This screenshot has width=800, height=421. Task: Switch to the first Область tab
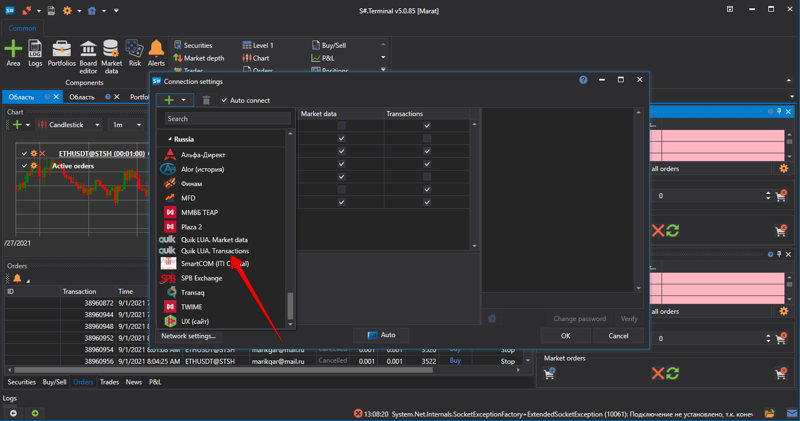pyautogui.click(x=21, y=97)
